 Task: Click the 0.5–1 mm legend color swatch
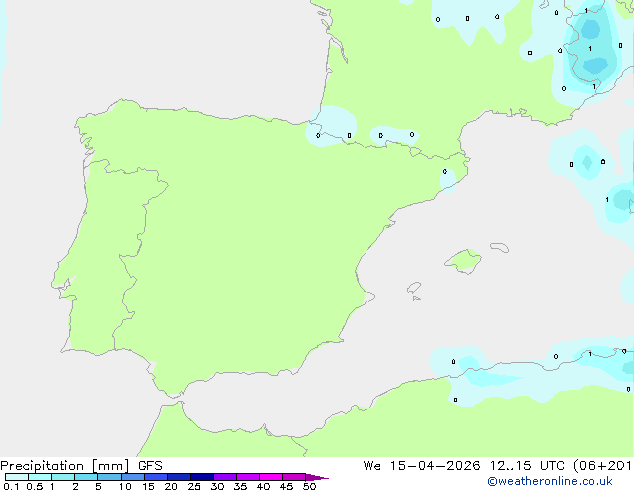40,477
